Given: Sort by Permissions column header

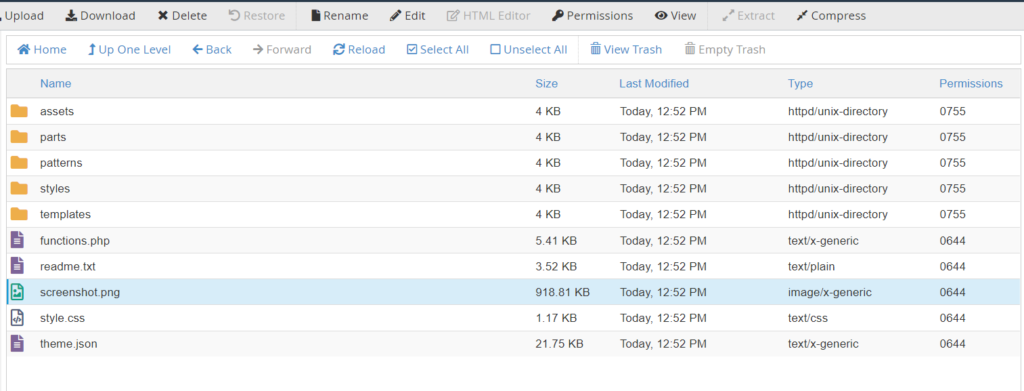Looking at the screenshot, I should pyautogui.click(x=970, y=84).
